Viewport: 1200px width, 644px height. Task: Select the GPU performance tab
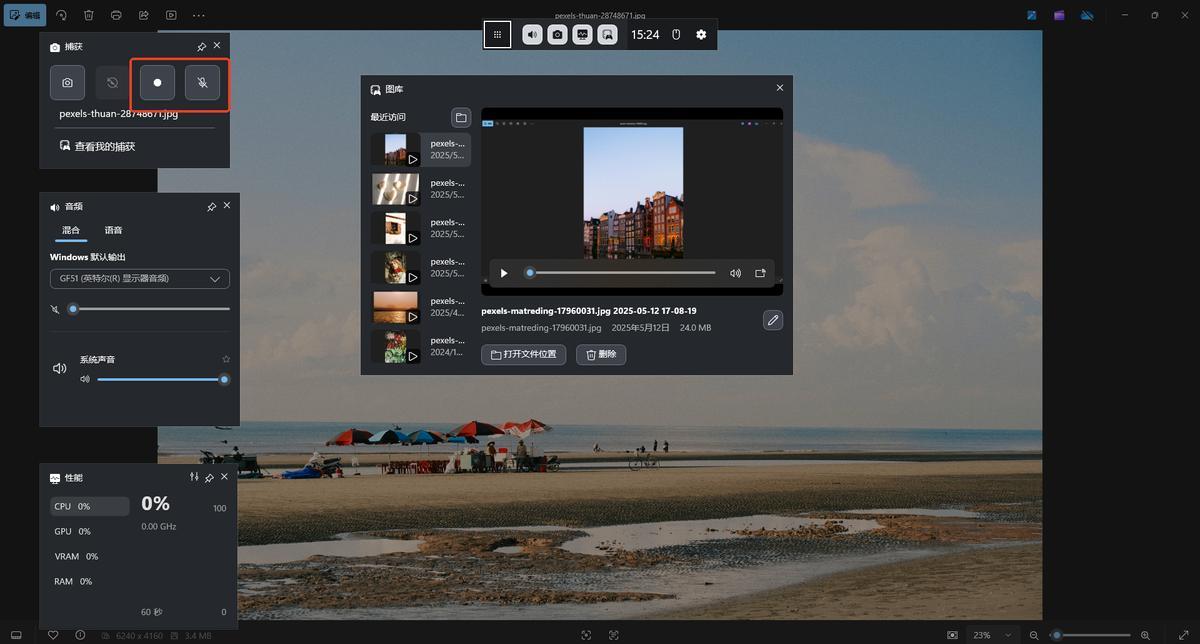click(72, 532)
